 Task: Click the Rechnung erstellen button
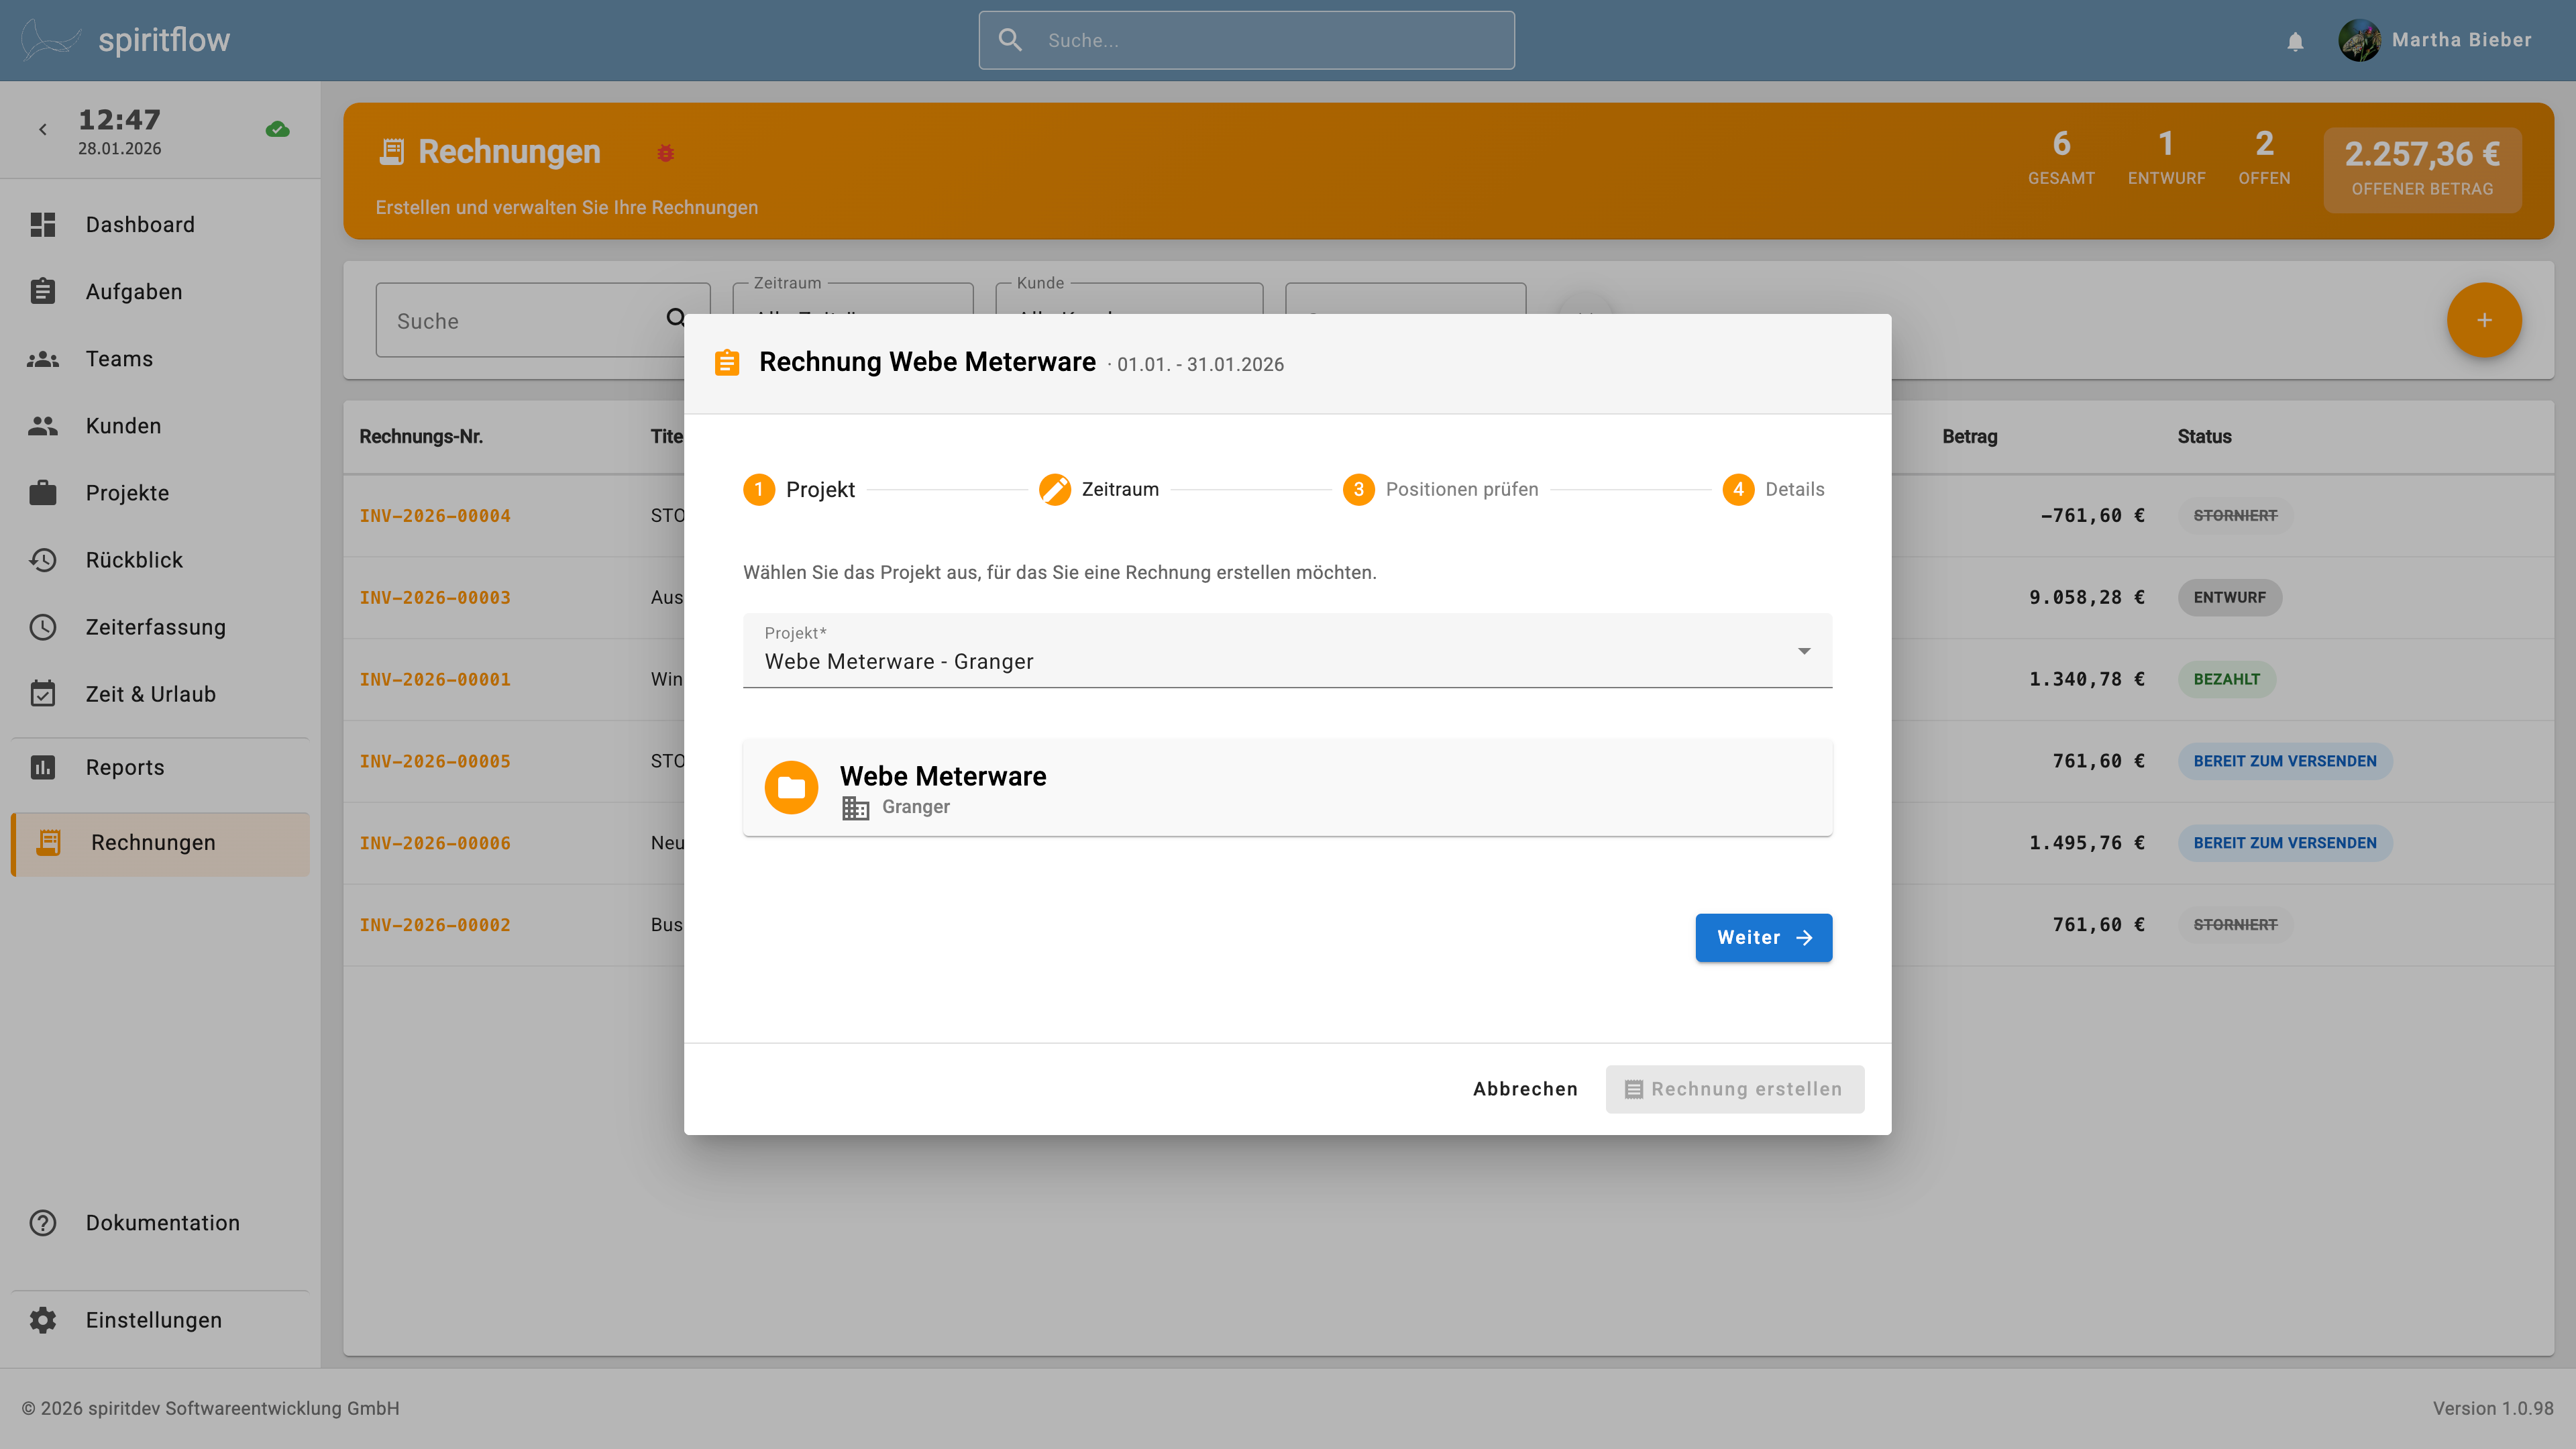(x=1734, y=1089)
